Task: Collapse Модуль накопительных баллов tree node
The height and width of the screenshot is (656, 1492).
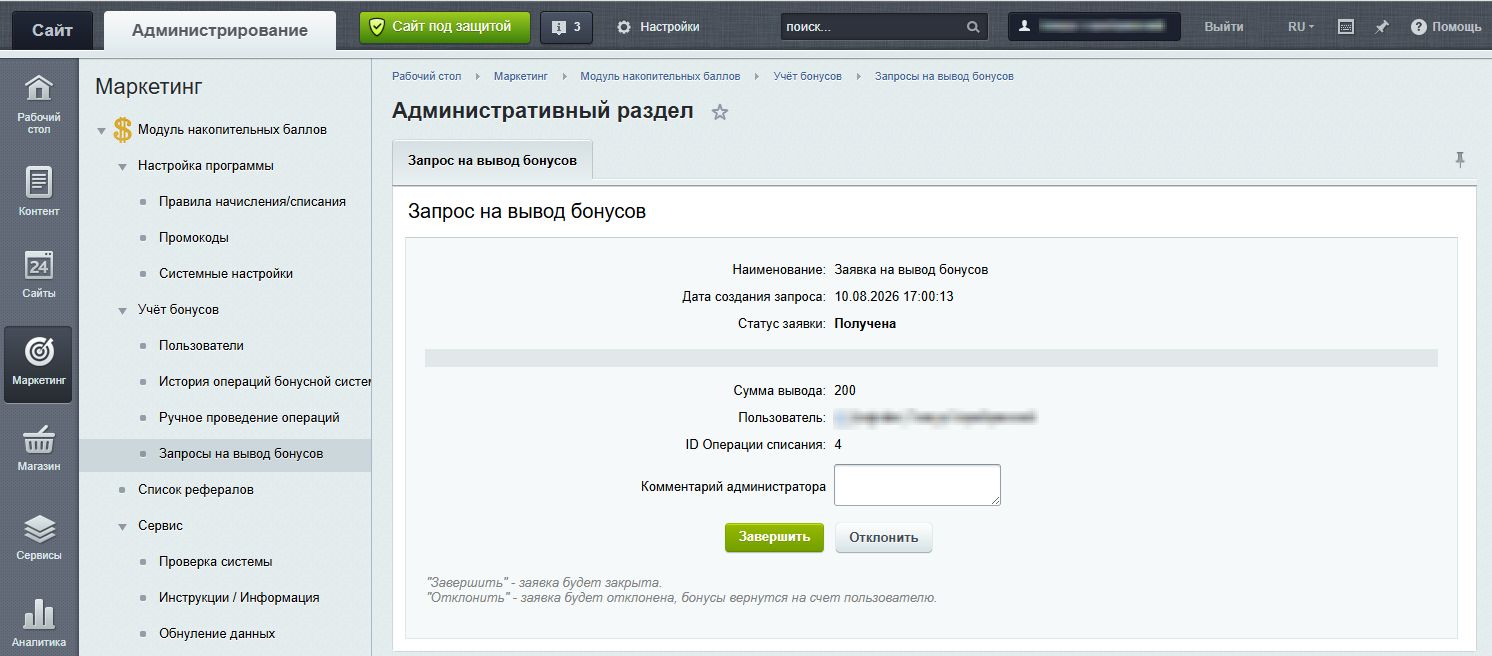Action: coord(101,130)
